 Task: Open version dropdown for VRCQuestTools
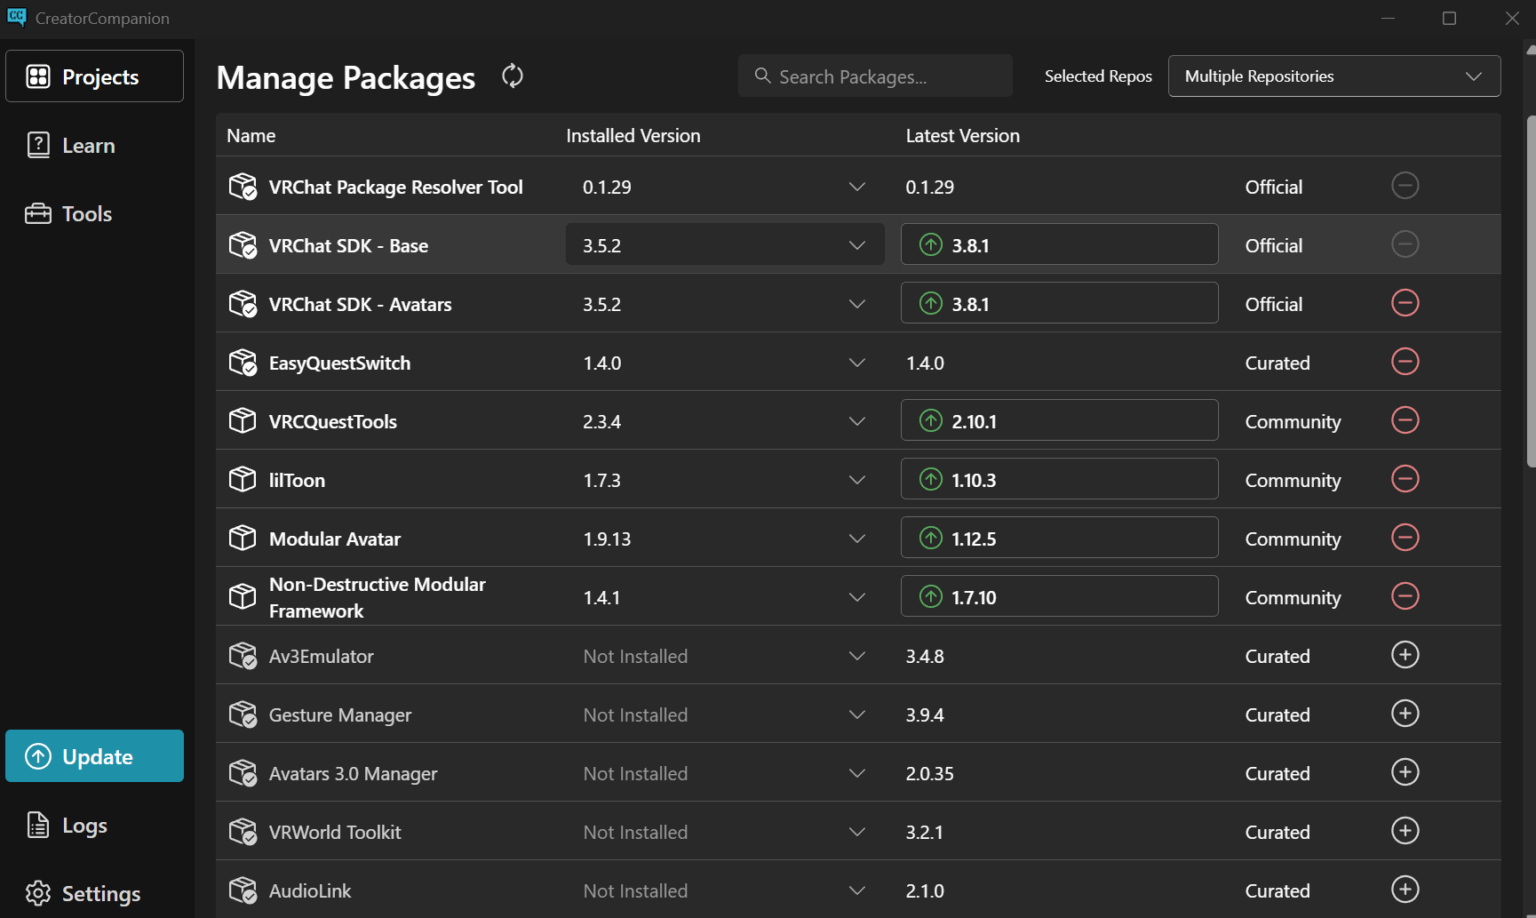(856, 421)
